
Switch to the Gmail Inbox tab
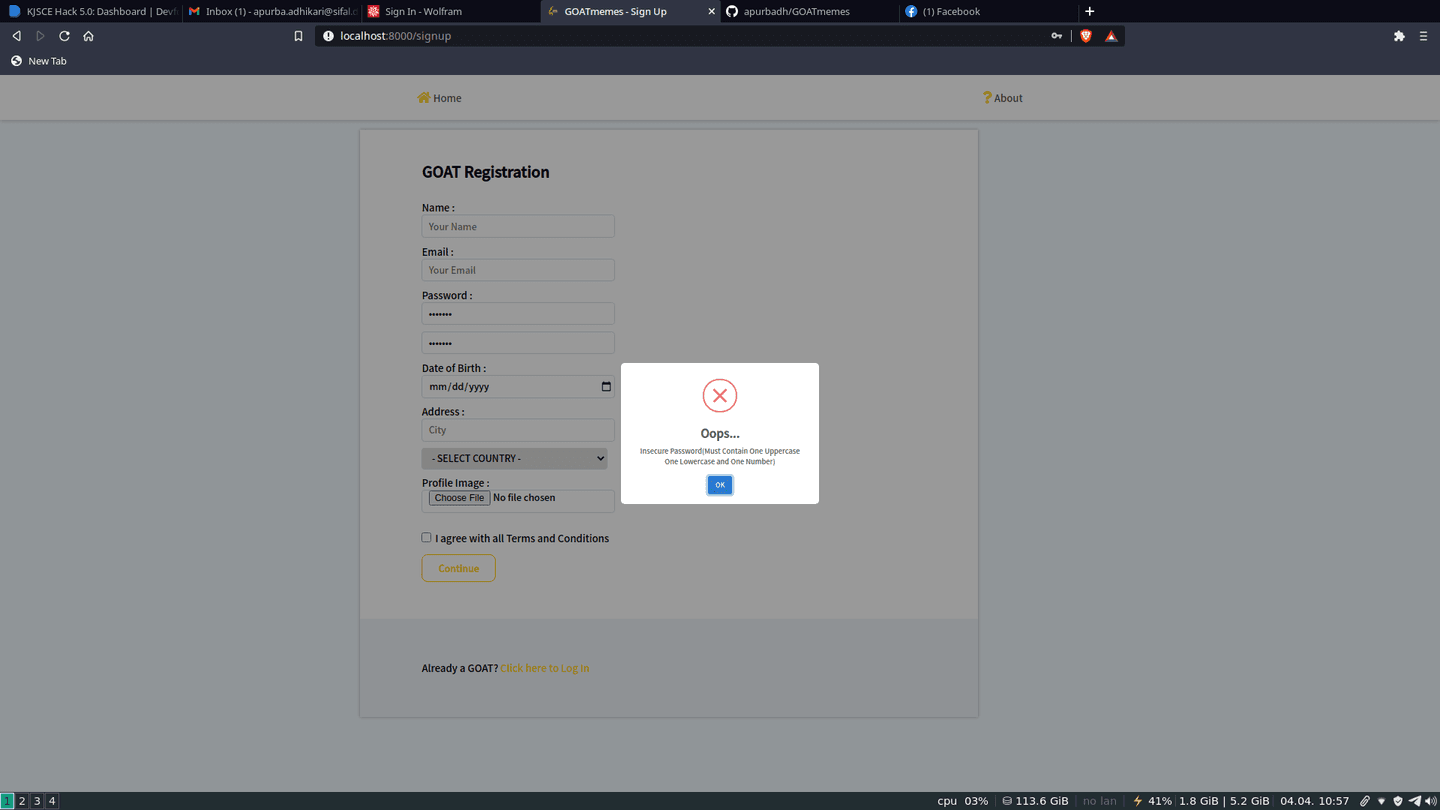(x=271, y=11)
